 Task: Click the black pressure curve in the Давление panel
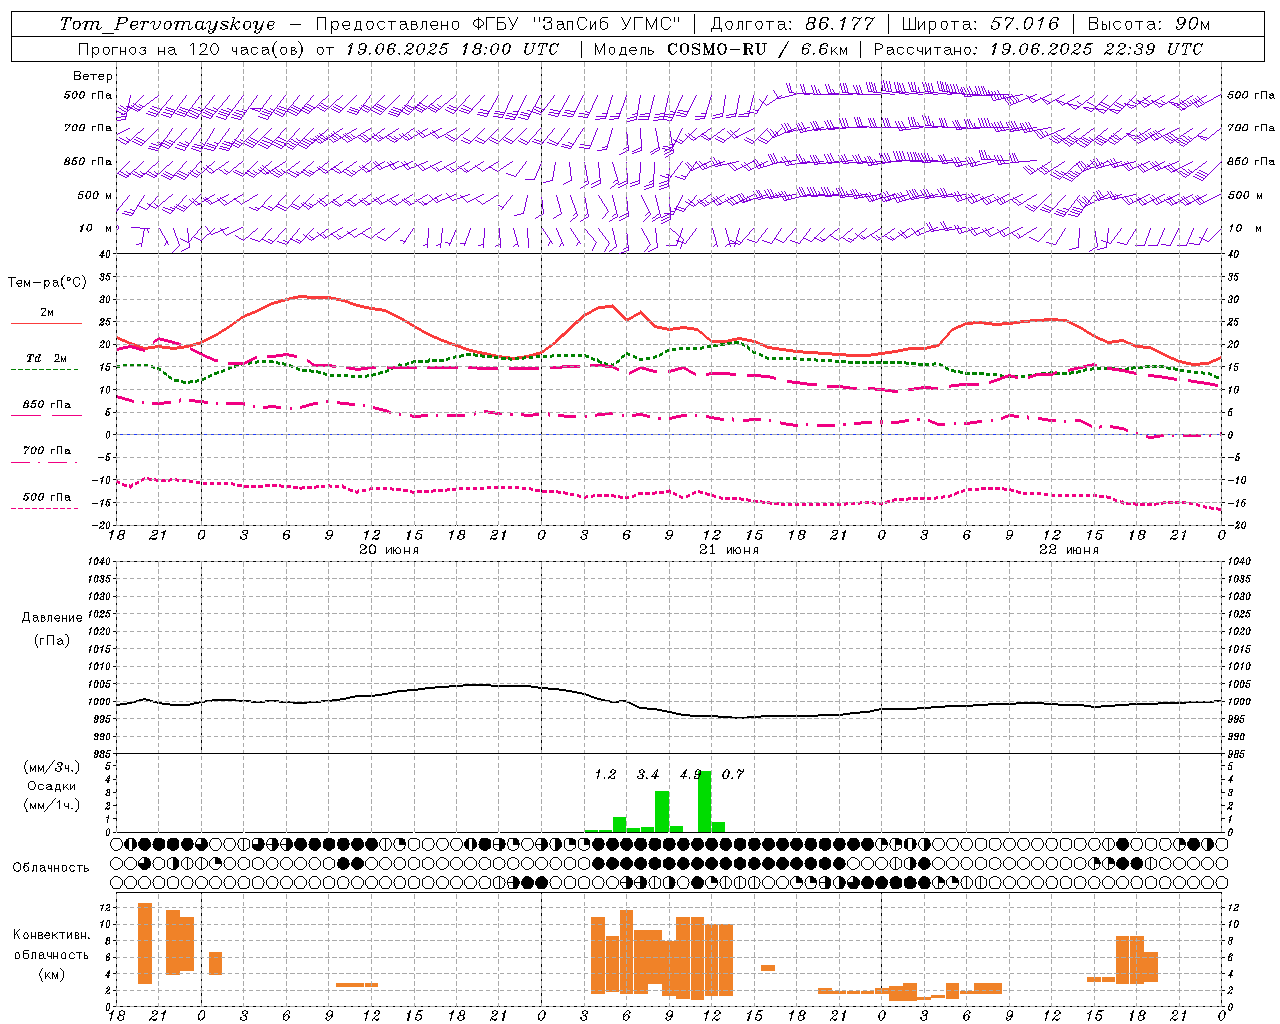tap(670, 711)
